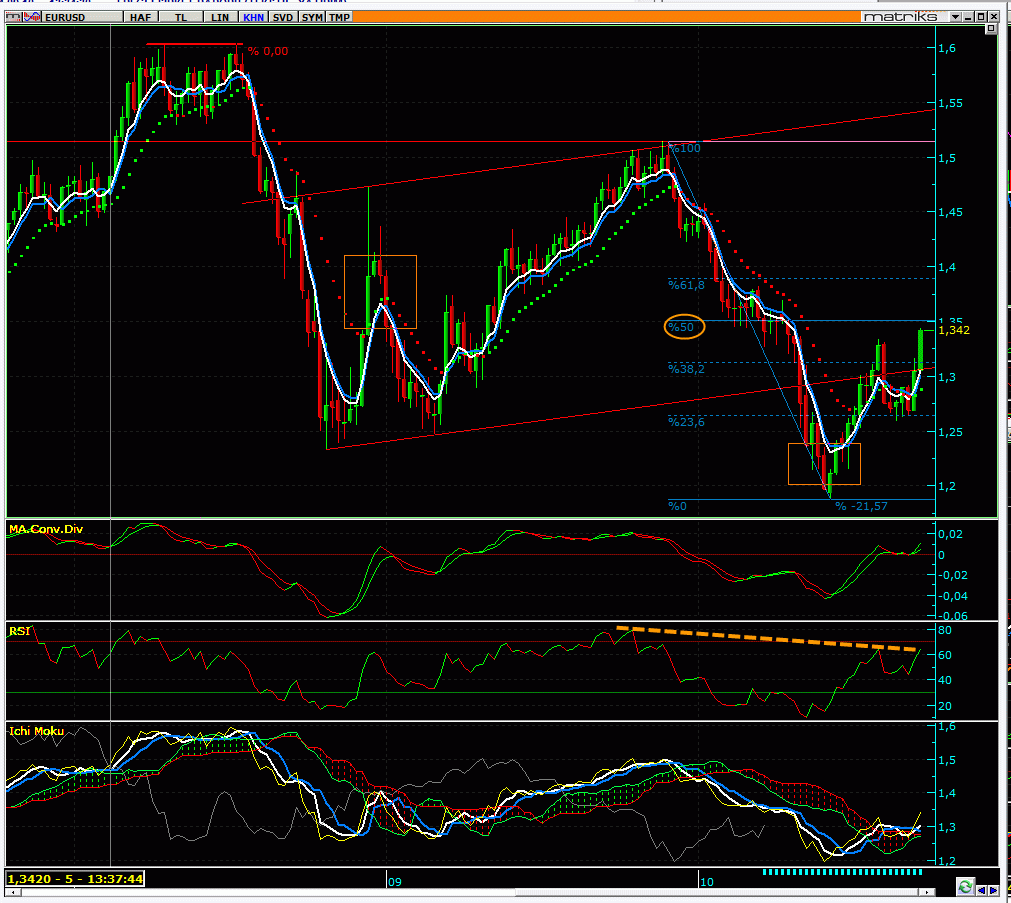This screenshot has width=1011, height=903.
Task: Click the cyan segmented bar above the scrollbar
Action: pos(842,871)
